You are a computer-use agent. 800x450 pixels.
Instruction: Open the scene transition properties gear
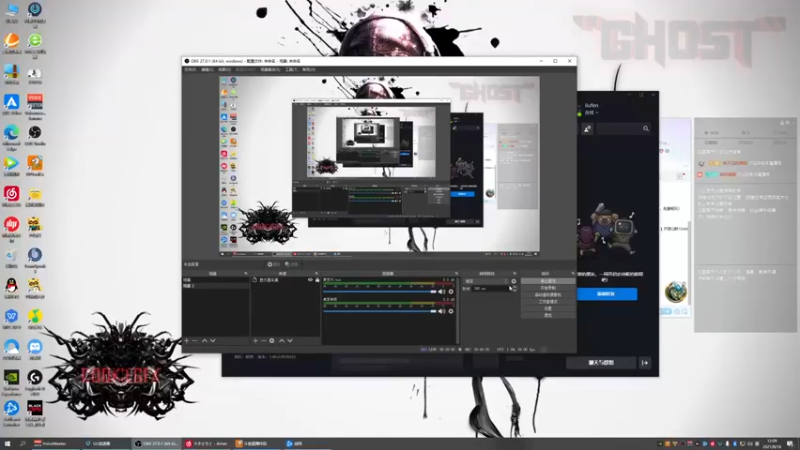514,281
